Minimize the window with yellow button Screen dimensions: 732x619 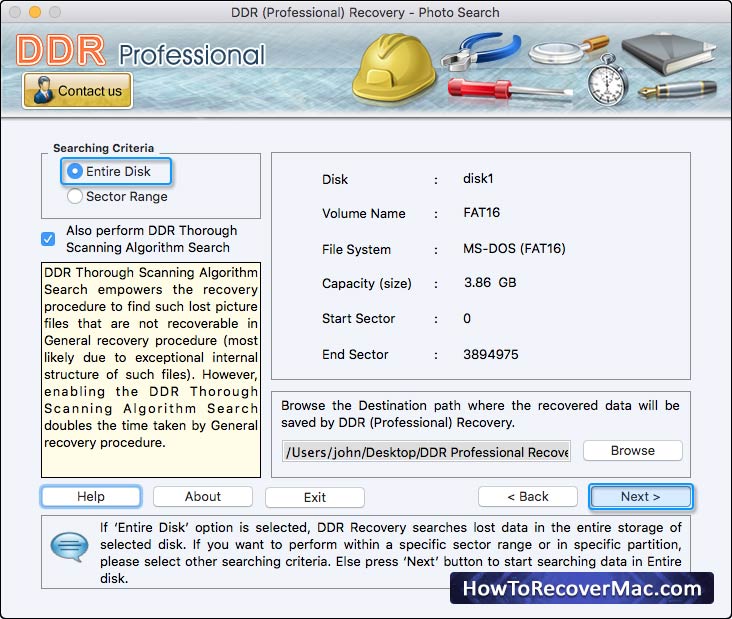click(35, 12)
